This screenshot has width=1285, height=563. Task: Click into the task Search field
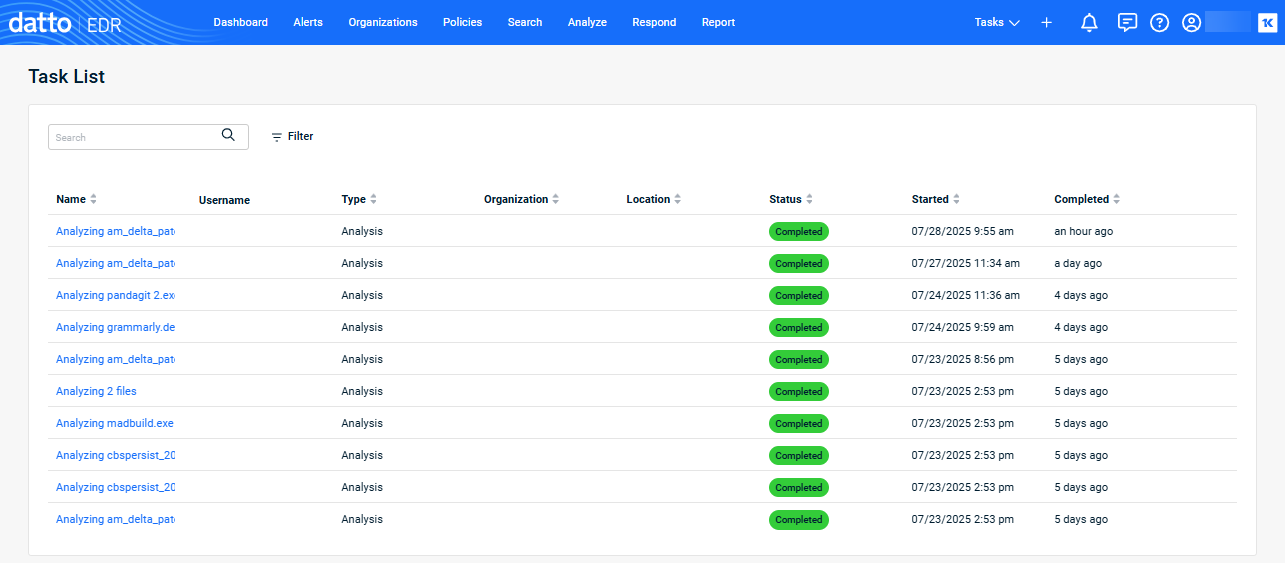(x=135, y=137)
